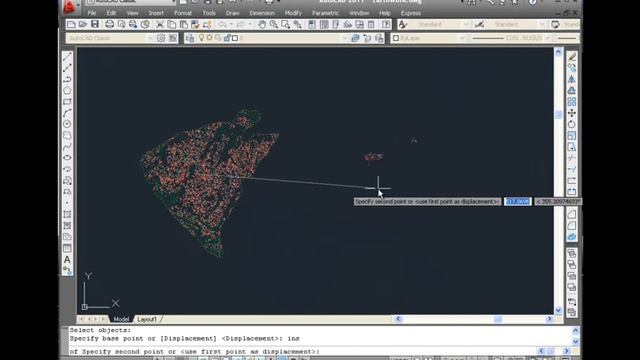Viewport: 640px width, 360px height.
Task: Select the Rectangle draw tool
Action: (67, 102)
